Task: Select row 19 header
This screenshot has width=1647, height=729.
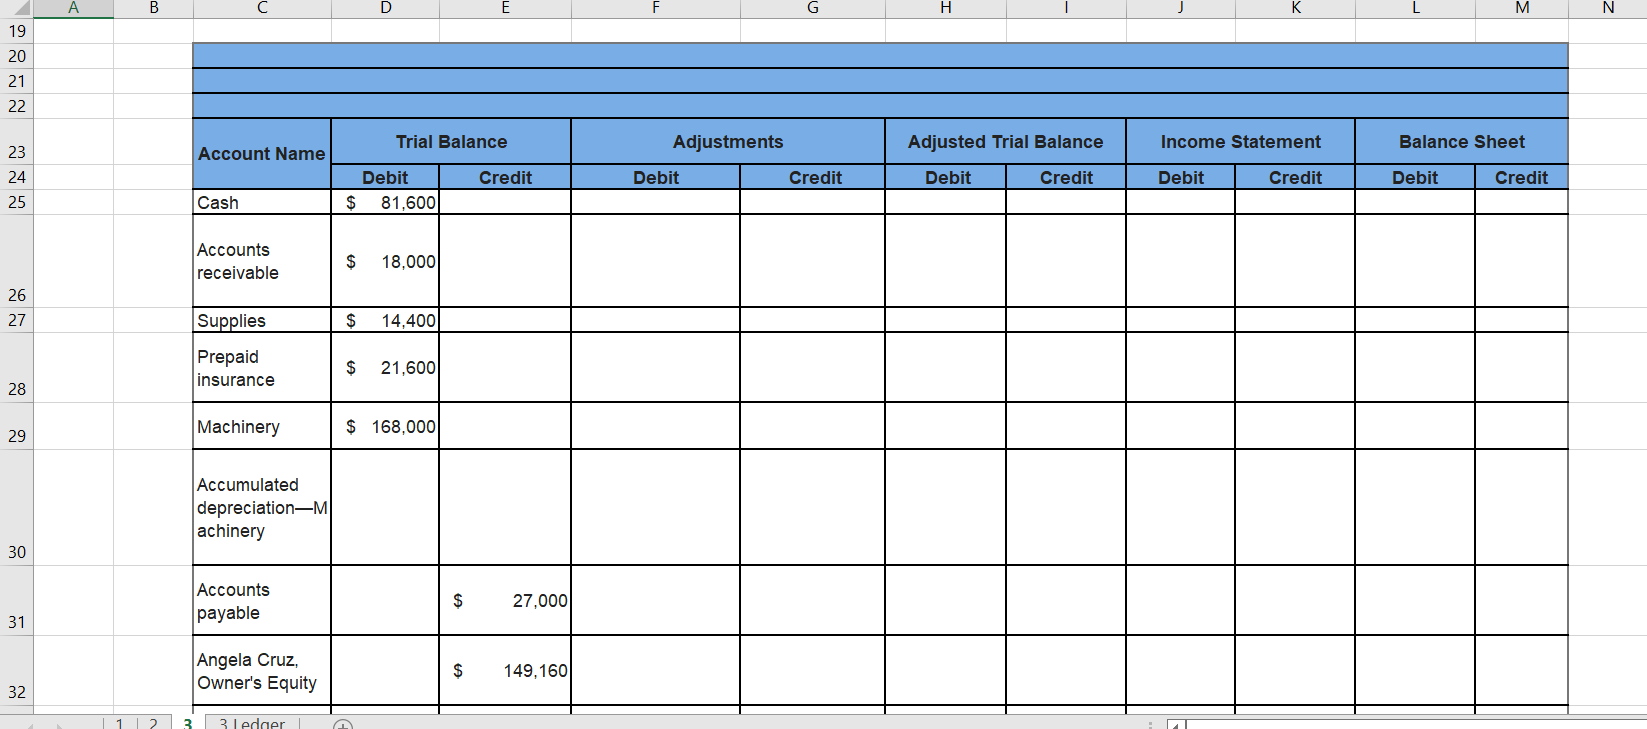Action: tap(17, 31)
